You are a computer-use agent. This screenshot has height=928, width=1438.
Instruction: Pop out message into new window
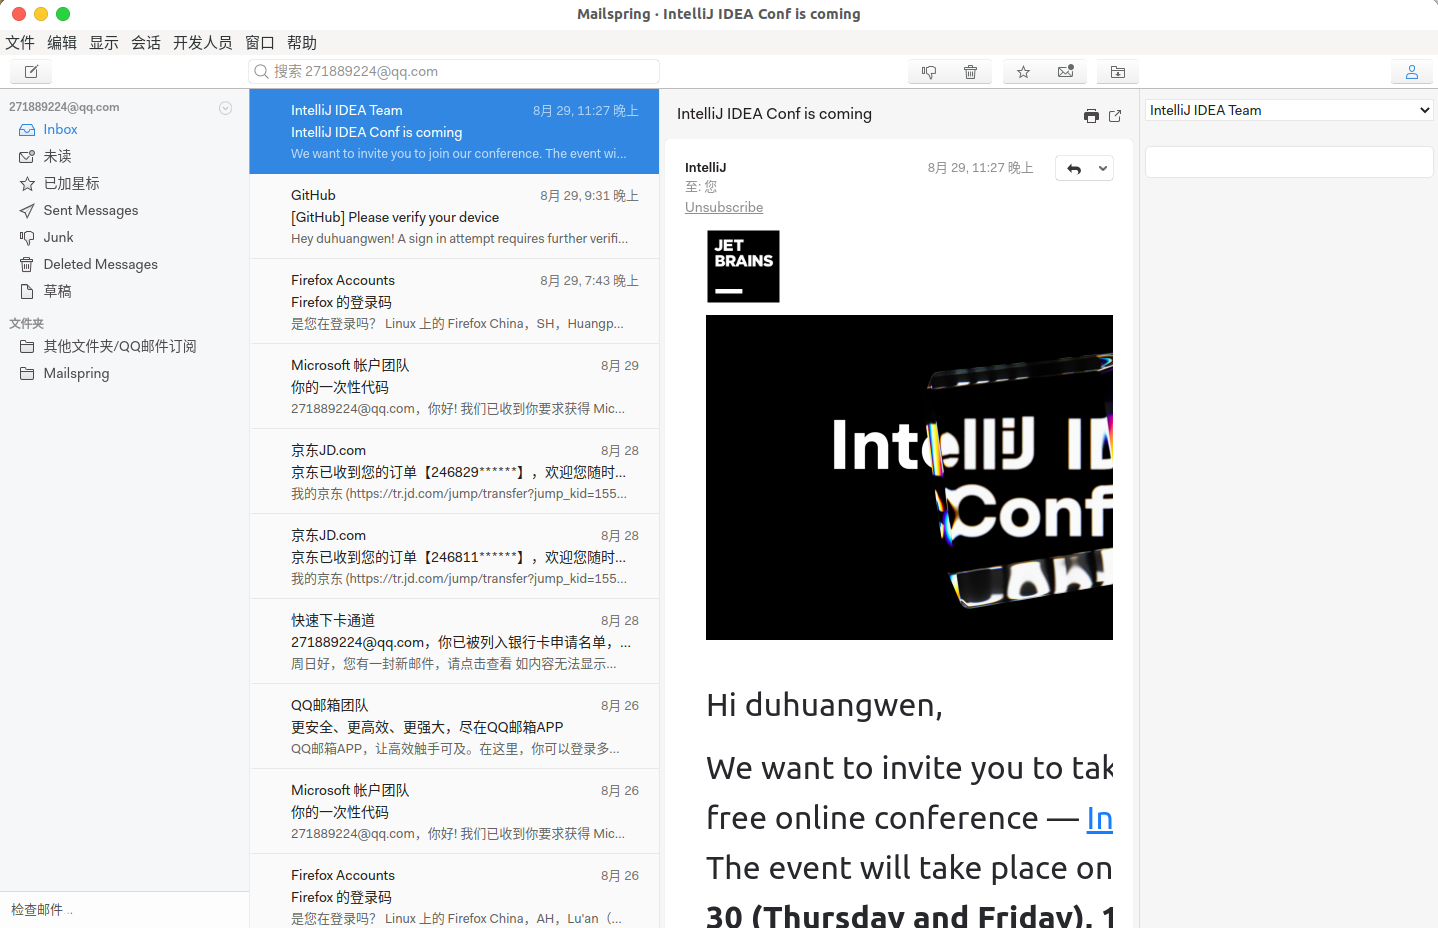click(1115, 116)
